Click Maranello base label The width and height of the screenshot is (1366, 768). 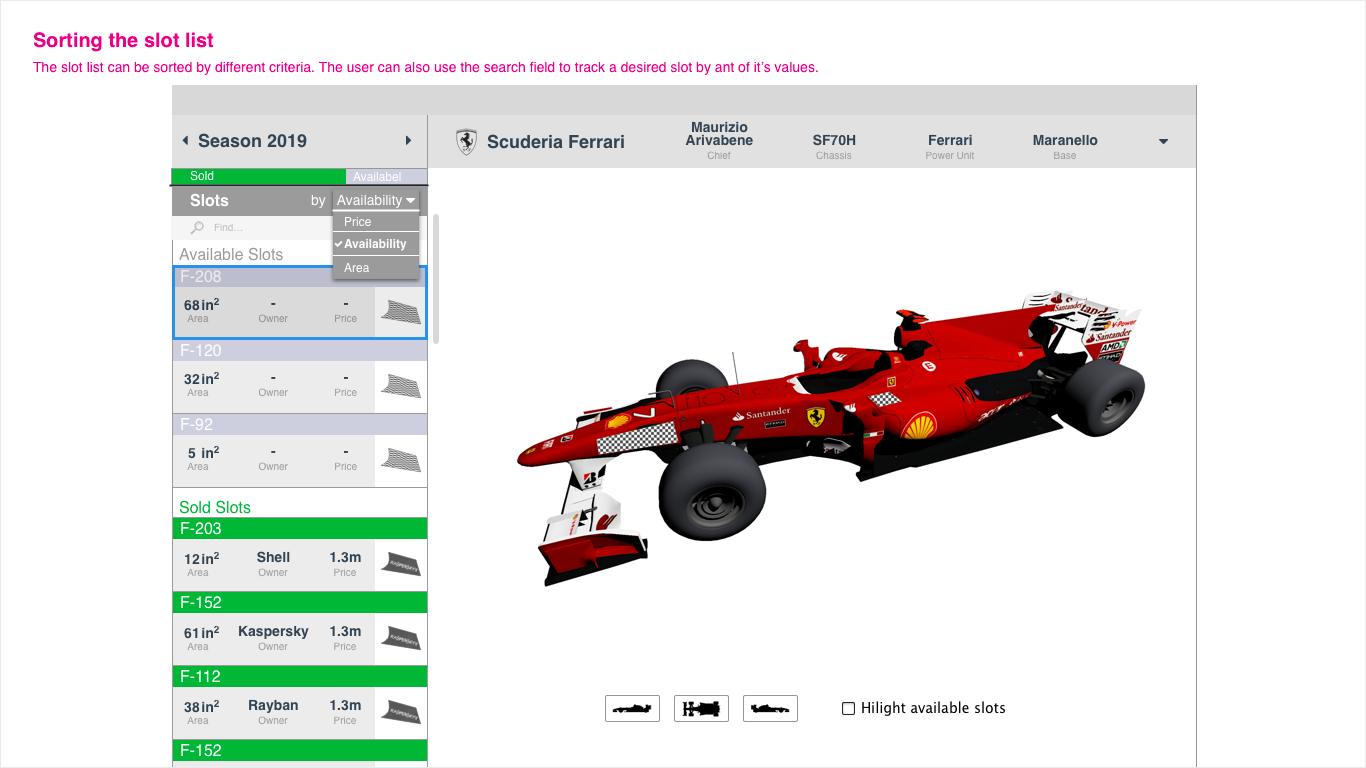(1065, 141)
